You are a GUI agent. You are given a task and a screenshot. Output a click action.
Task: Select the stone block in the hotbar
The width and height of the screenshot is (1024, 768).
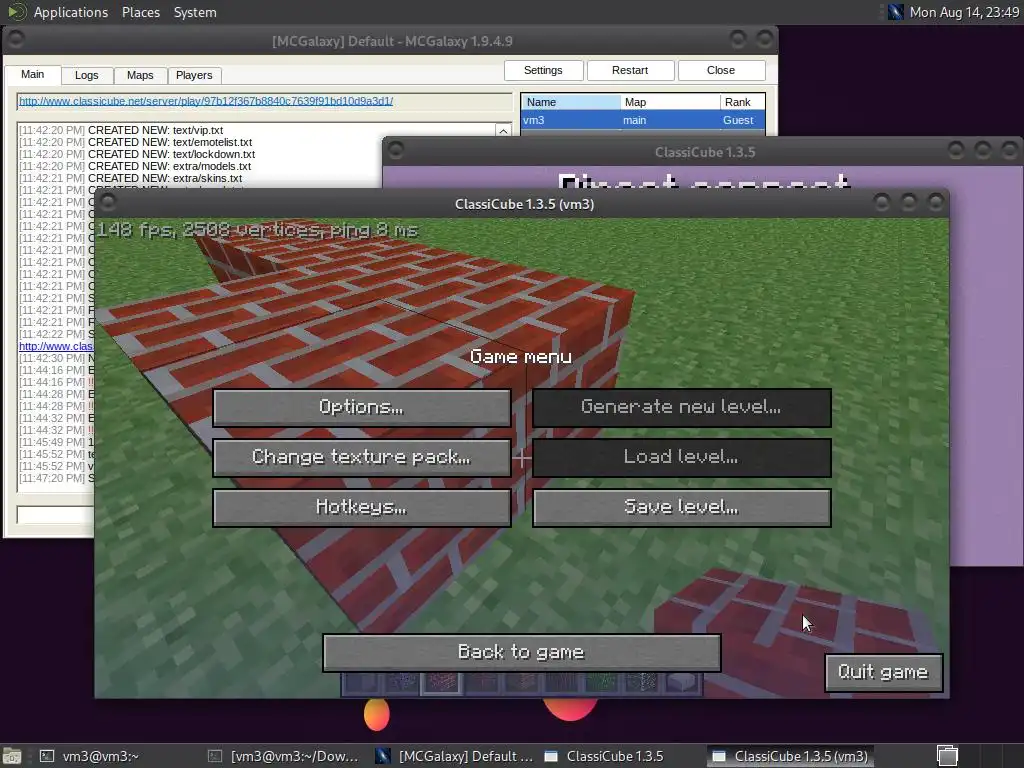[362, 683]
